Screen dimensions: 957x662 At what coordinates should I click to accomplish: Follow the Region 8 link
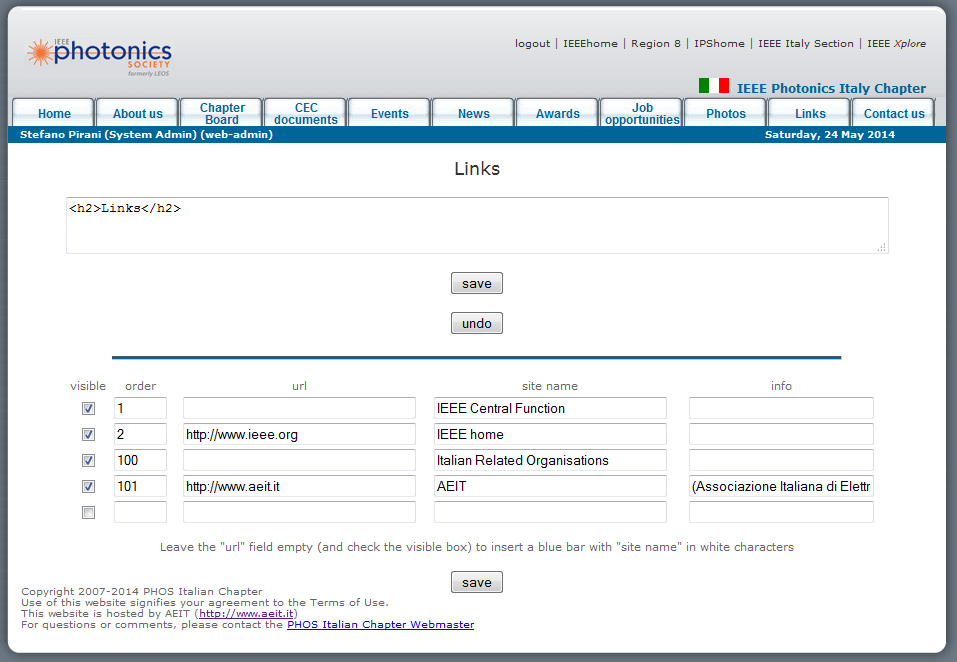pyautogui.click(x=655, y=43)
